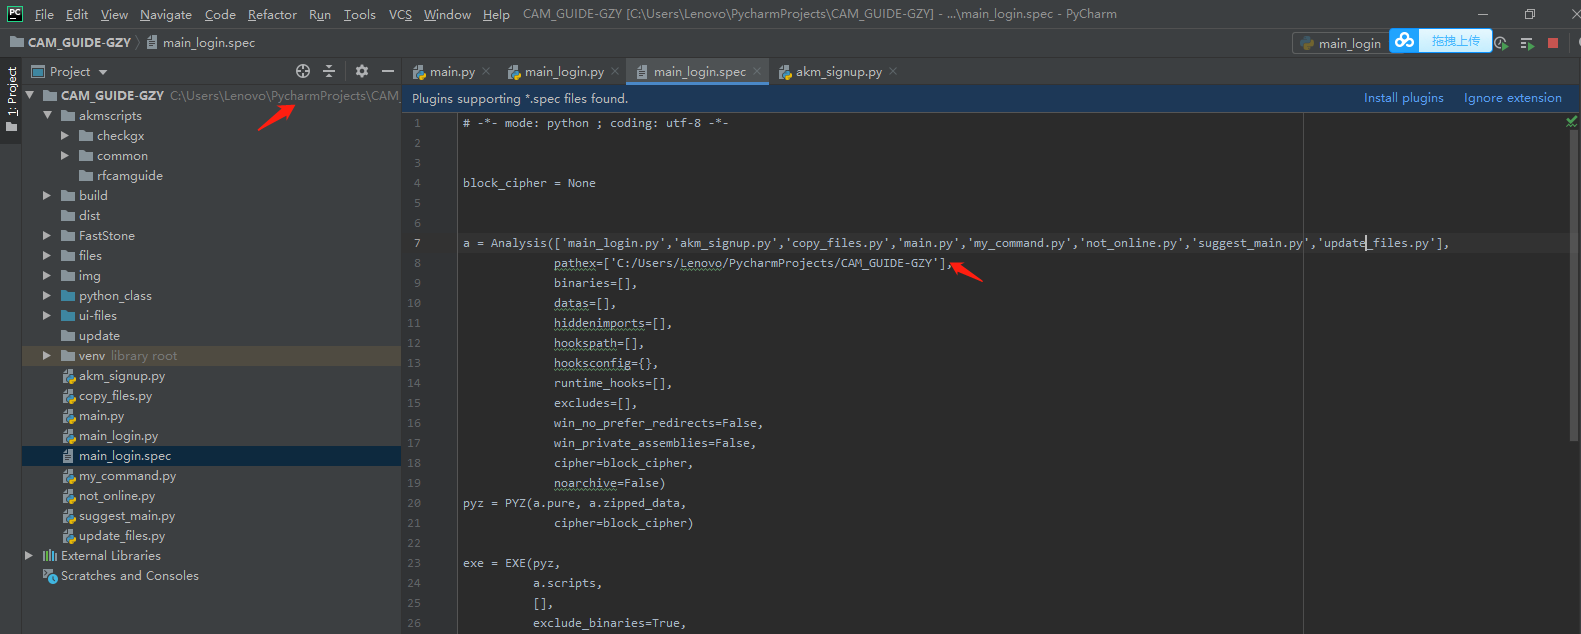Select not_online.py in project tree
Image resolution: width=1581 pixels, height=634 pixels.
(117, 496)
